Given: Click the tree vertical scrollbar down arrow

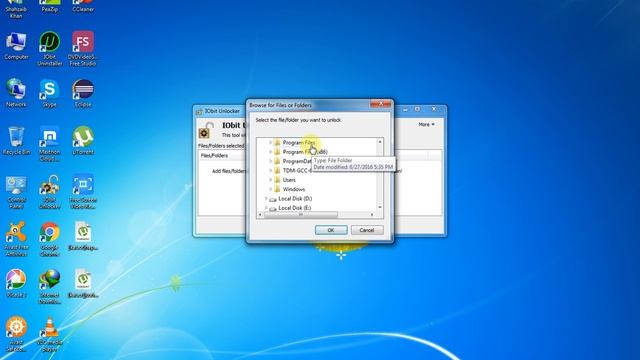Looking at the screenshot, I should click(x=380, y=207).
